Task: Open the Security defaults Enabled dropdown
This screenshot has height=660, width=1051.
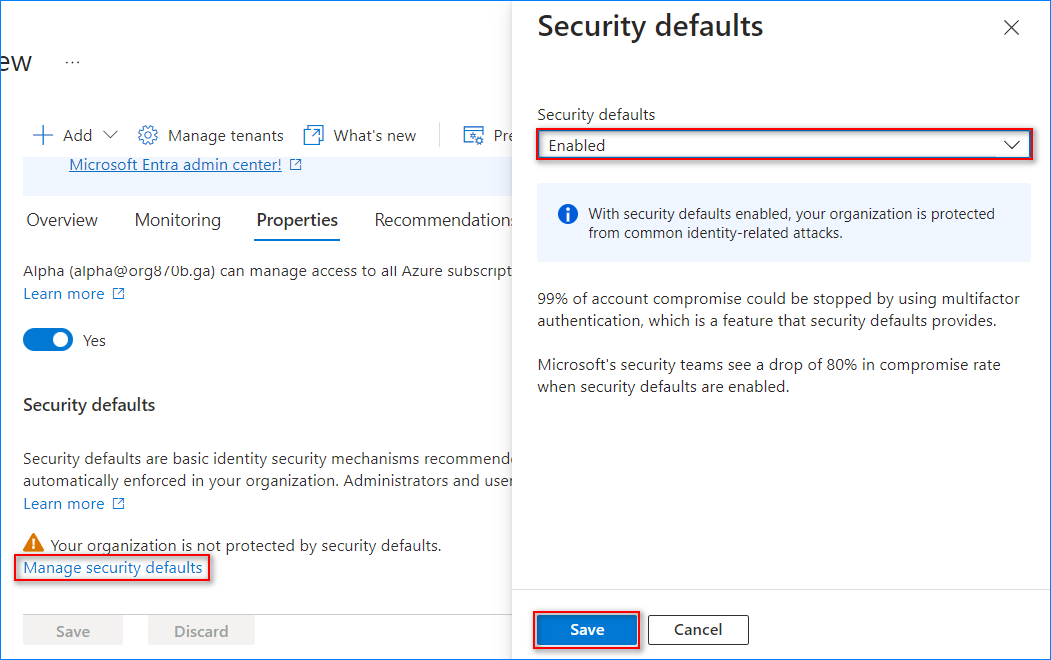Action: [784, 145]
